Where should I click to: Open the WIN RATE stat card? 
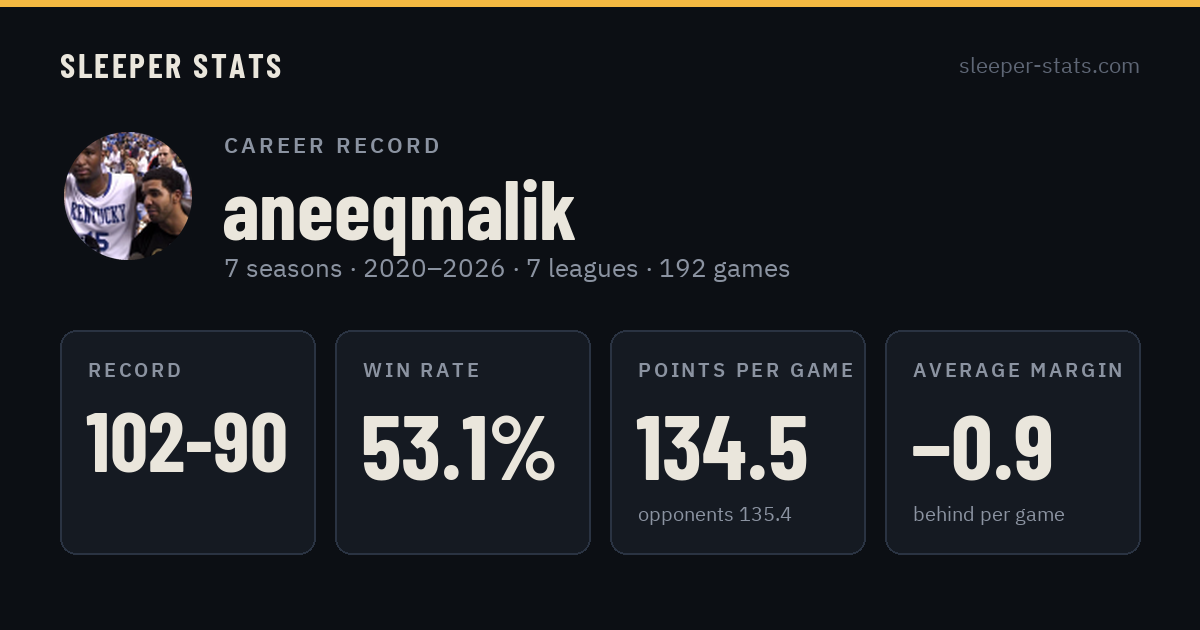(463, 442)
